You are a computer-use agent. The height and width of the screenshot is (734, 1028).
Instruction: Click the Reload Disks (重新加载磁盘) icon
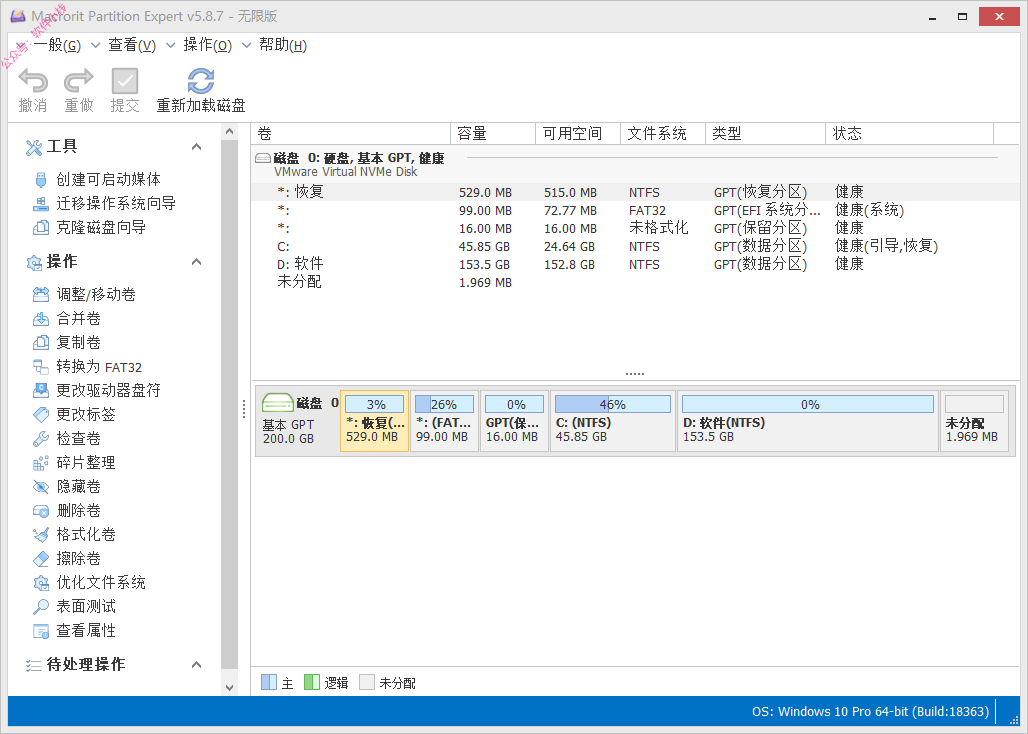(201, 81)
